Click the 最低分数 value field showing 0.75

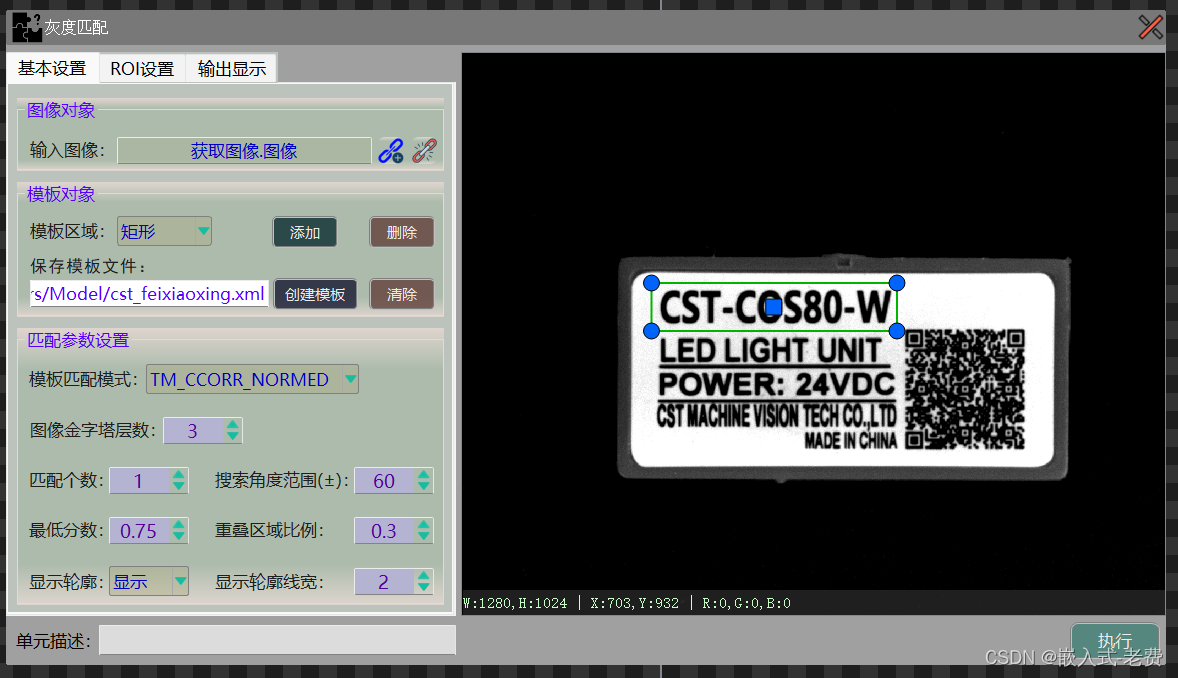[x=140, y=531]
